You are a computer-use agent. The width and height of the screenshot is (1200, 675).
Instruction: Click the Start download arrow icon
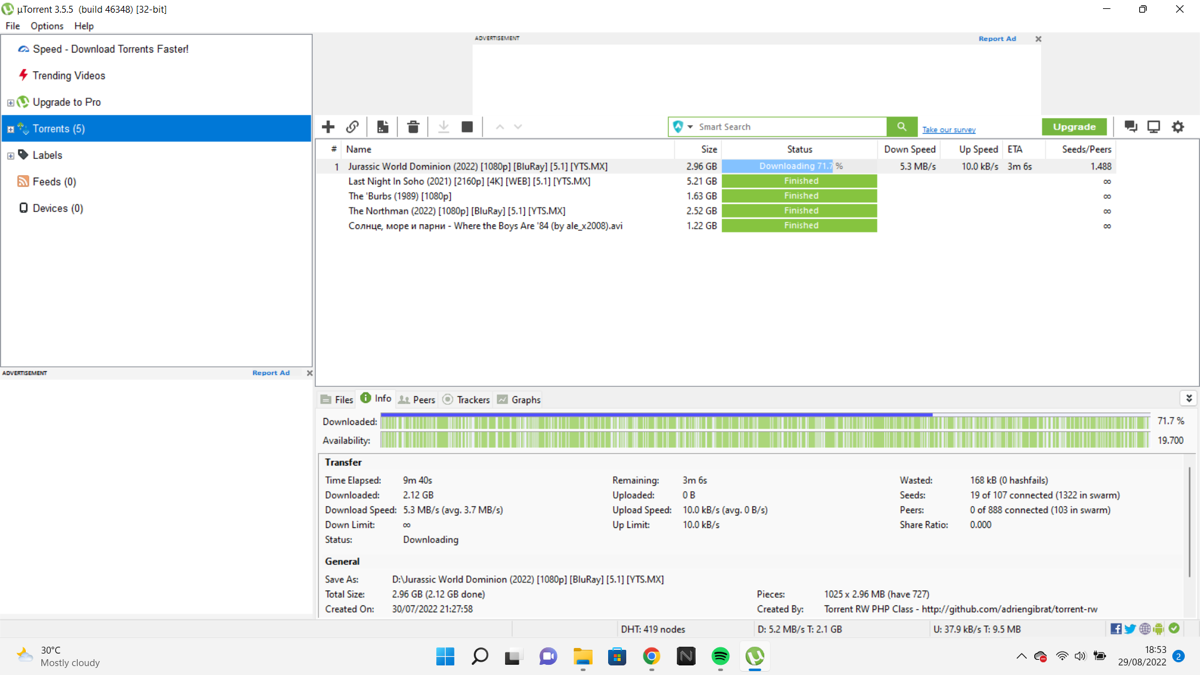tap(443, 127)
